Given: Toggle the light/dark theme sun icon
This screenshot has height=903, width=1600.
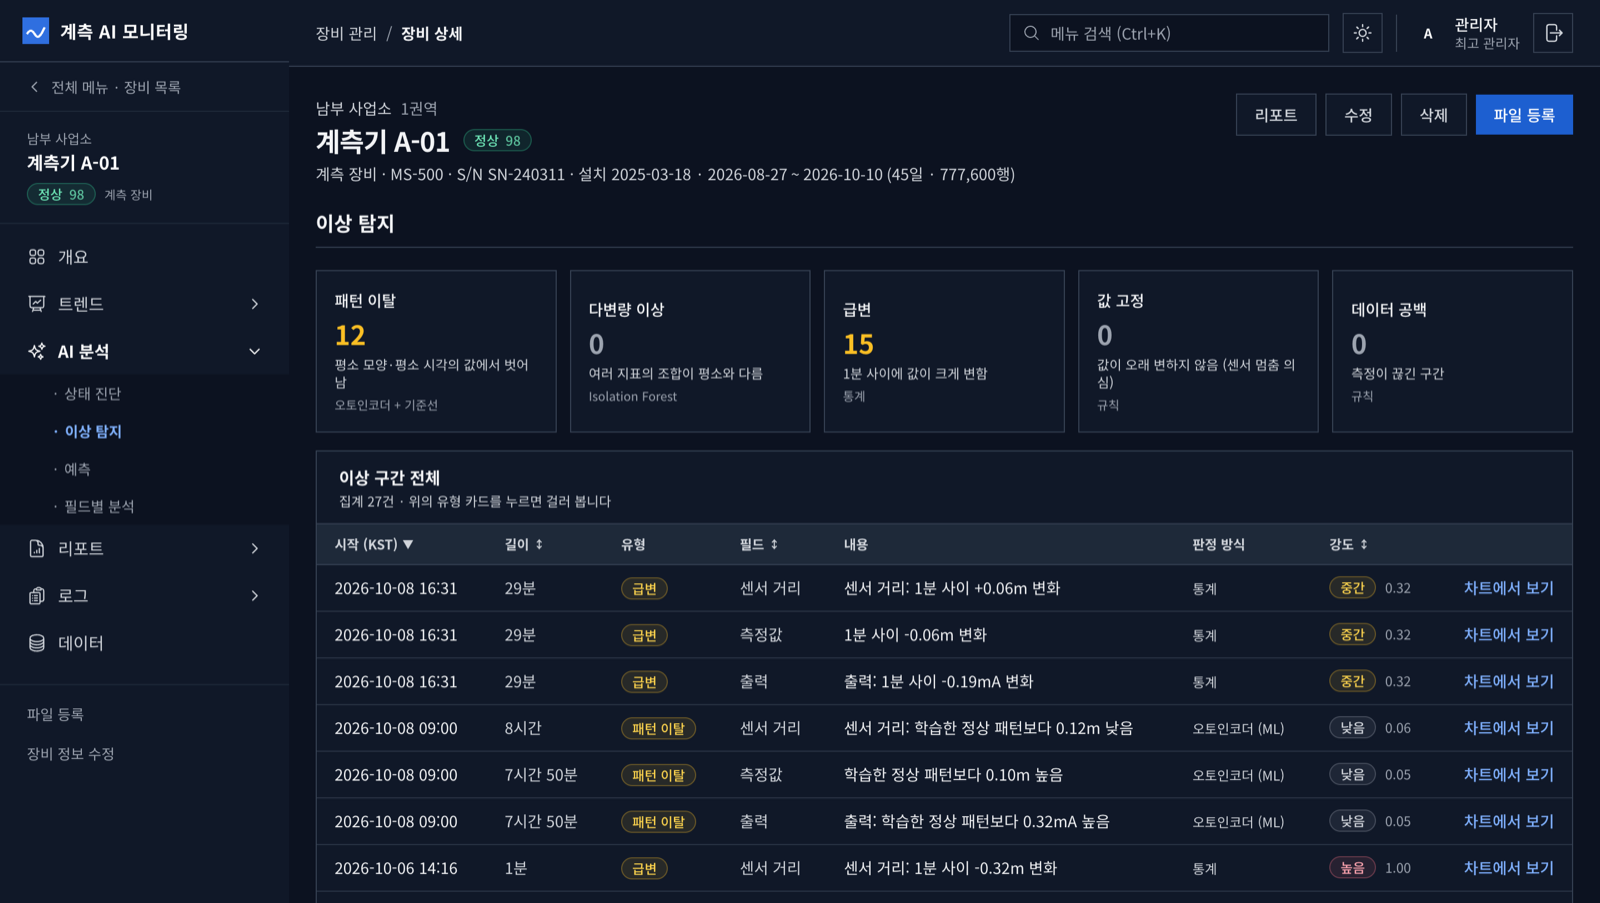Looking at the screenshot, I should [1362, 33].
